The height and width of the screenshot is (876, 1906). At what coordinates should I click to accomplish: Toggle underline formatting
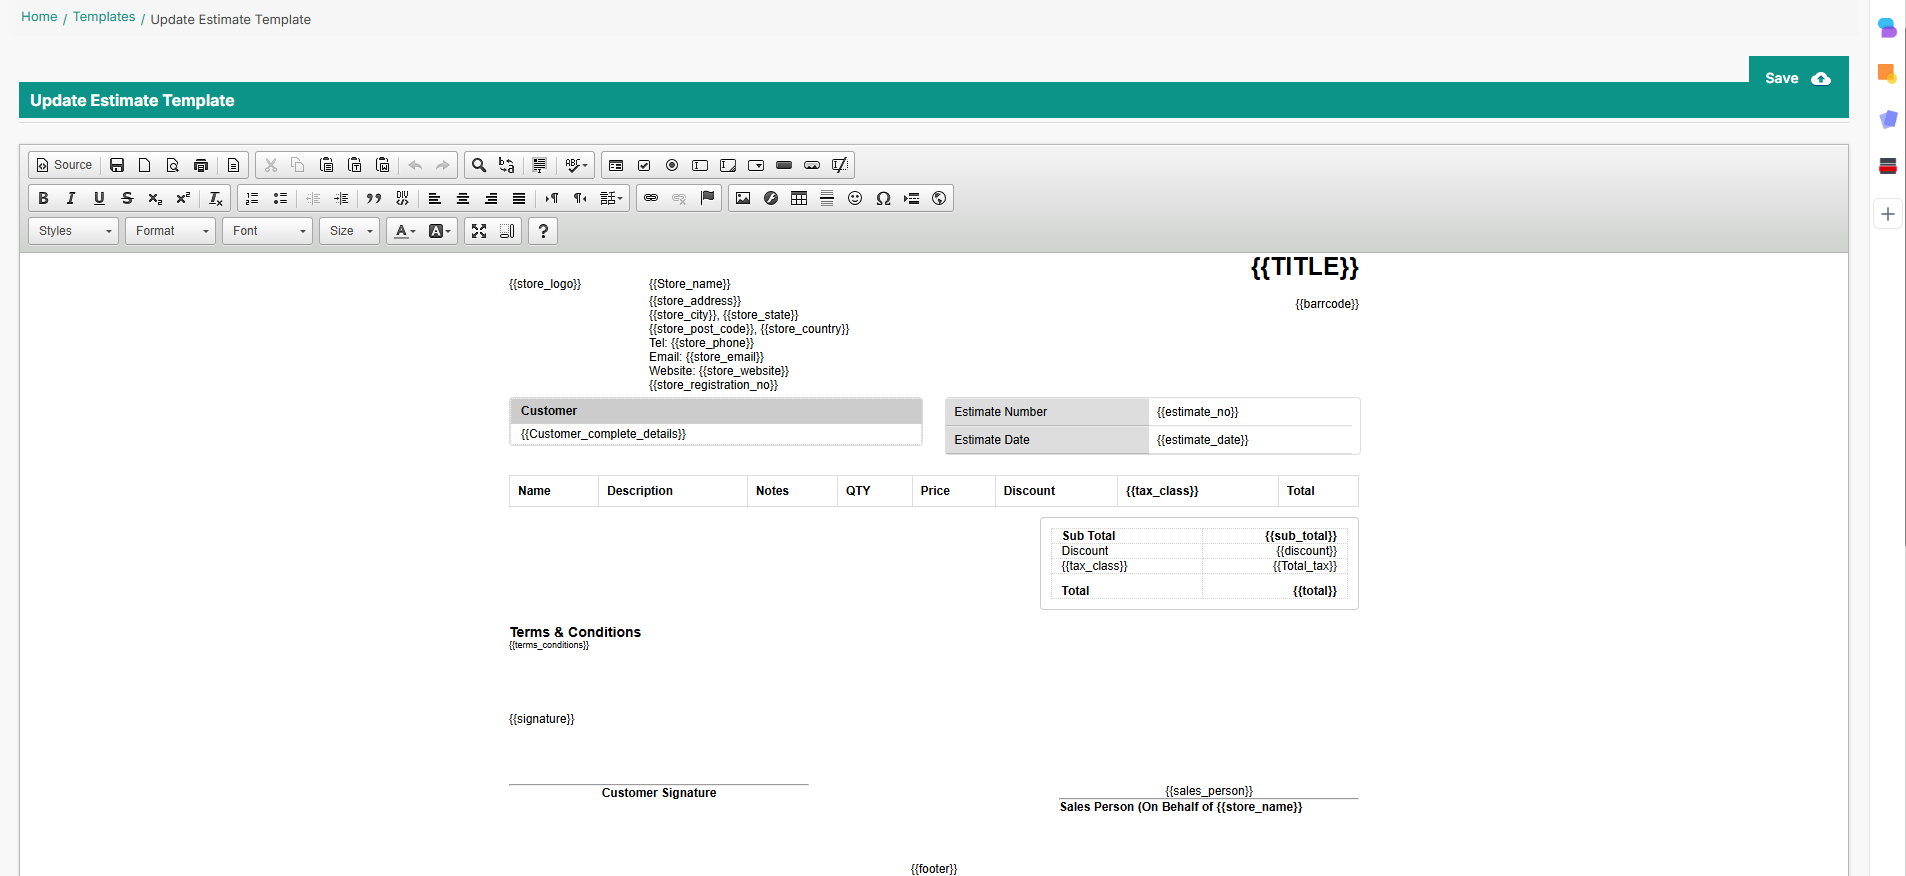[99, 198]
